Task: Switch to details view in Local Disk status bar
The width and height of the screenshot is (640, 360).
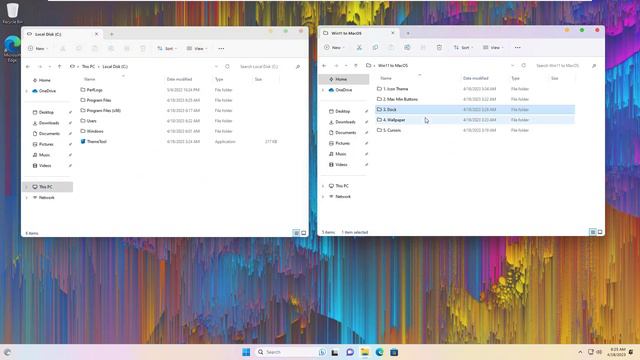Action: click(x=296, y=233)
